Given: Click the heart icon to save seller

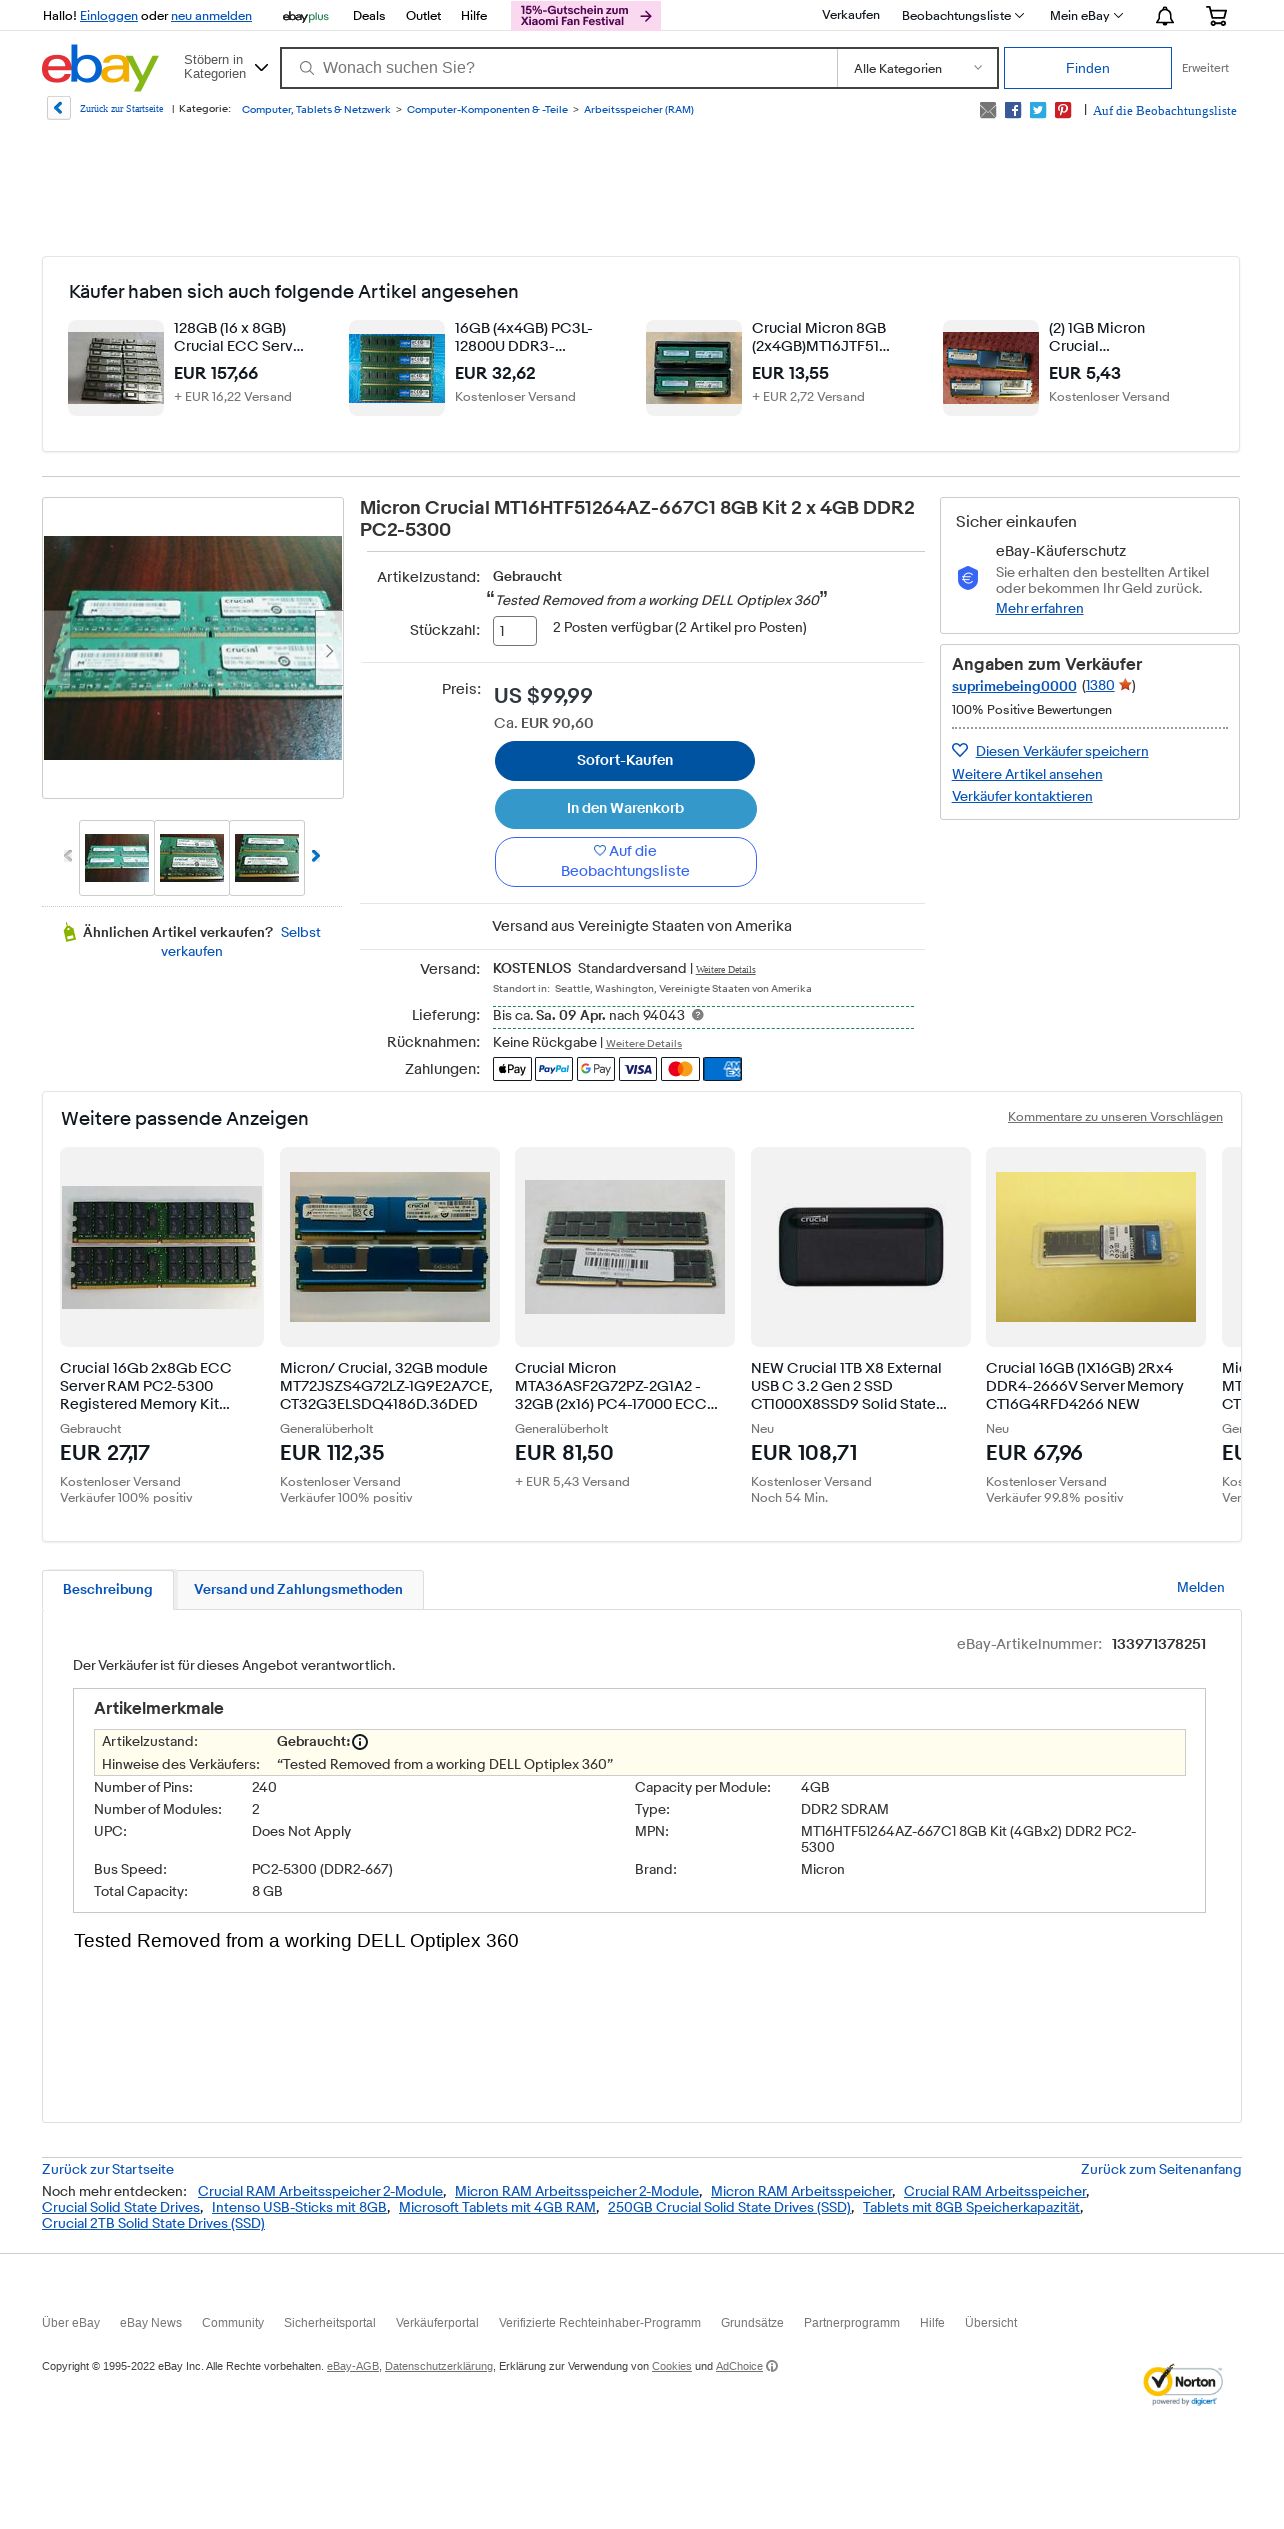Looking at the screenshot, I should (960, 751).
